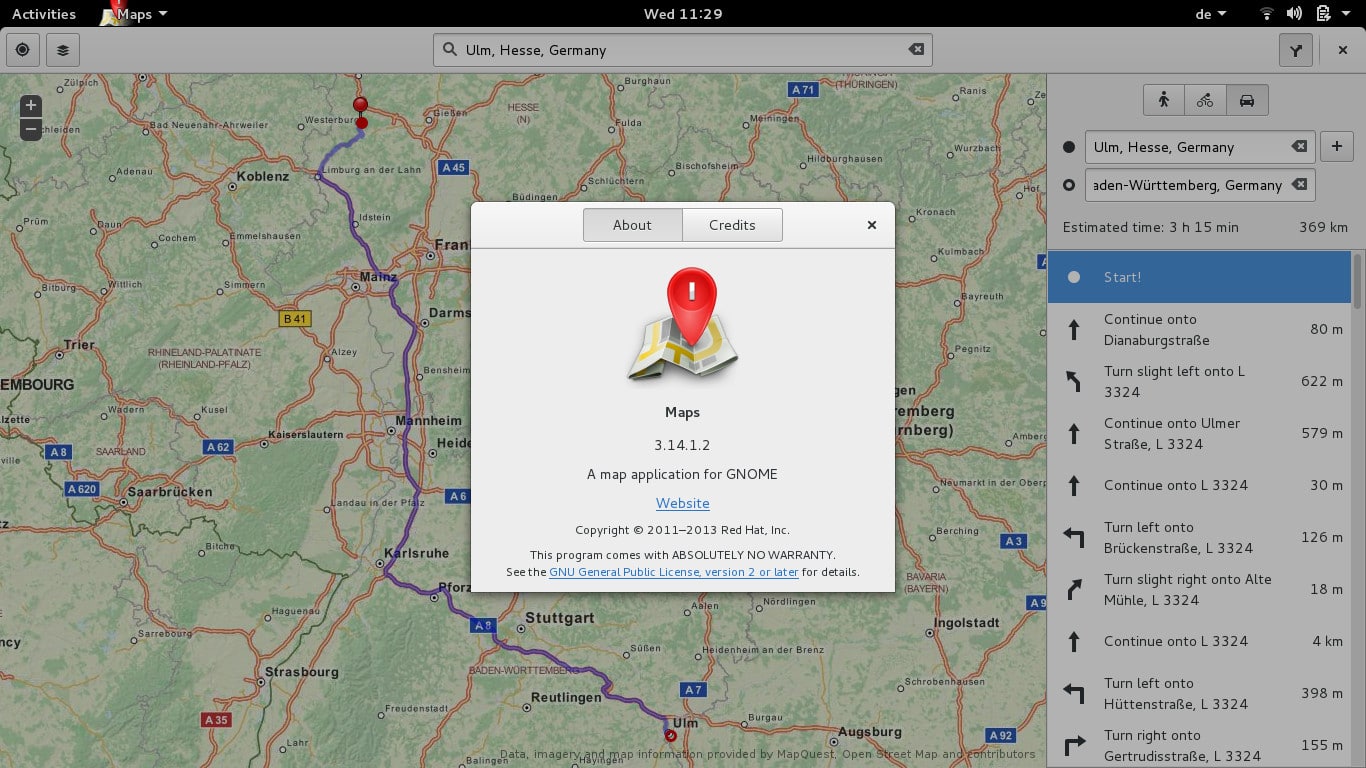The image size is (1366, 768).
Task: Add another route destination
Action: coord(1337,147)
